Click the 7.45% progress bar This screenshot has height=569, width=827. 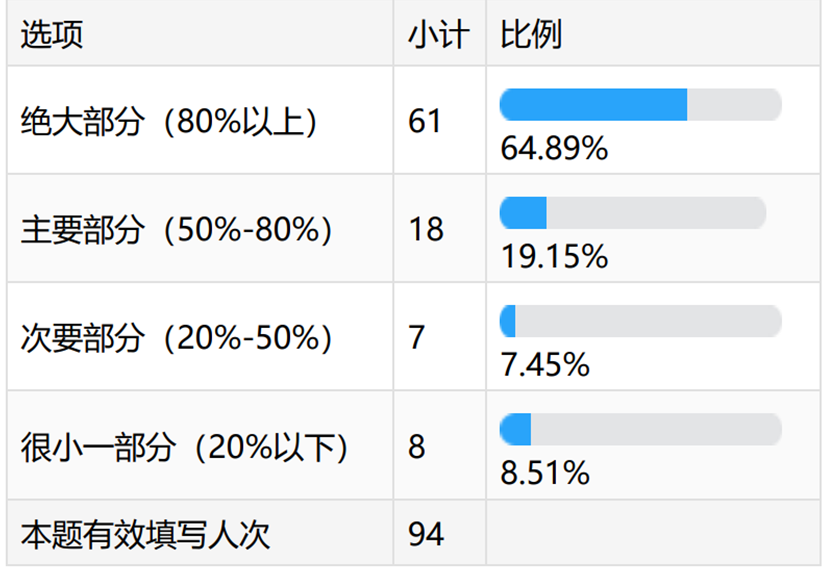pos(640,321)
